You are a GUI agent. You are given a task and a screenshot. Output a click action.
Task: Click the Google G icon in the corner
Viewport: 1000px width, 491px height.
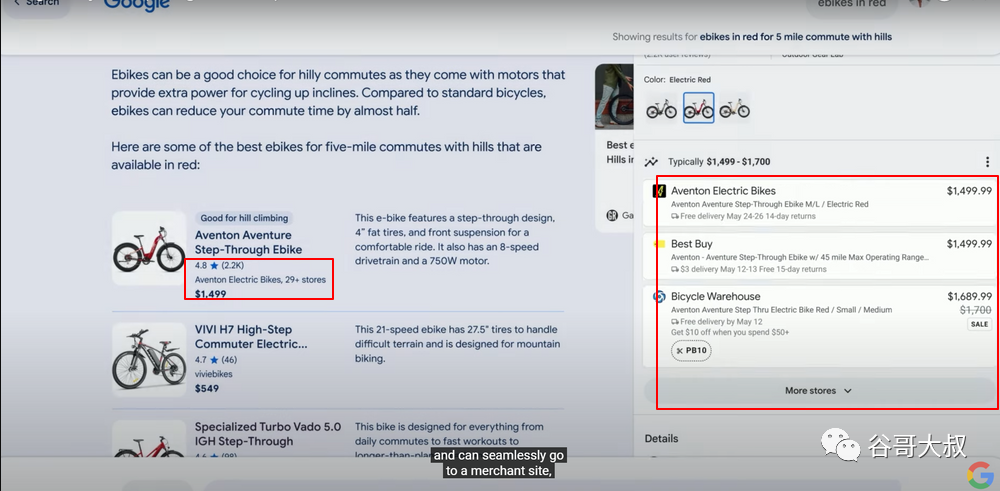tap(980, 474)
